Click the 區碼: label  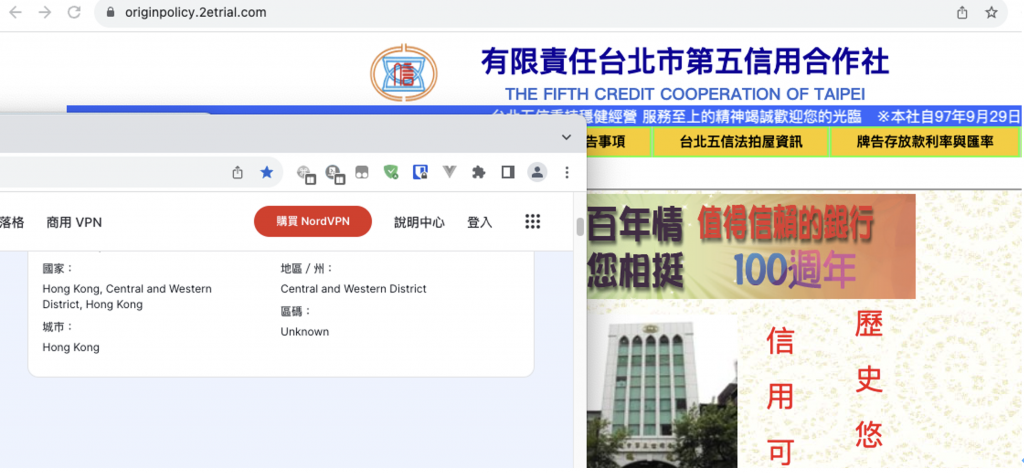point(296,311)
